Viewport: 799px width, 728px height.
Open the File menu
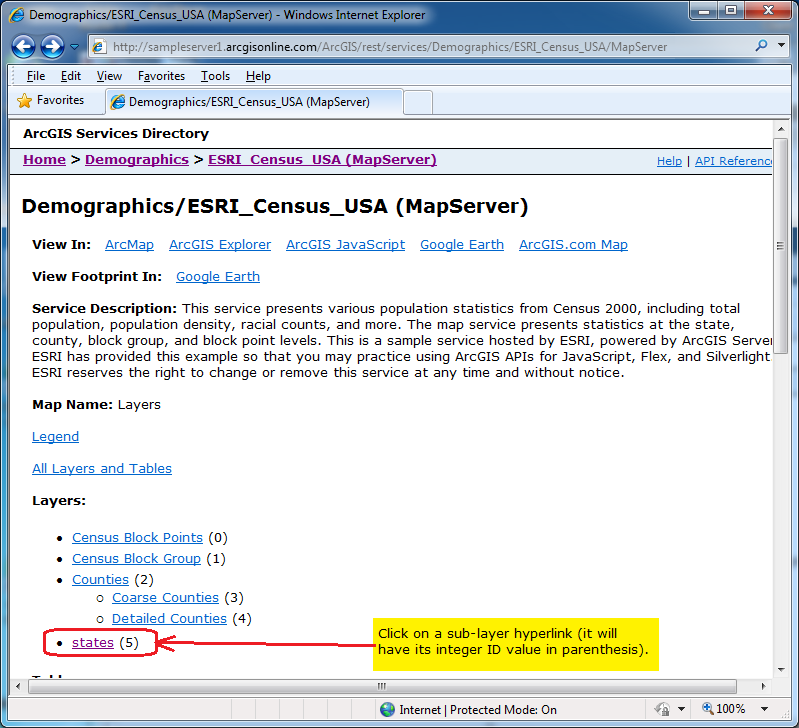click(x=36, y=76)
